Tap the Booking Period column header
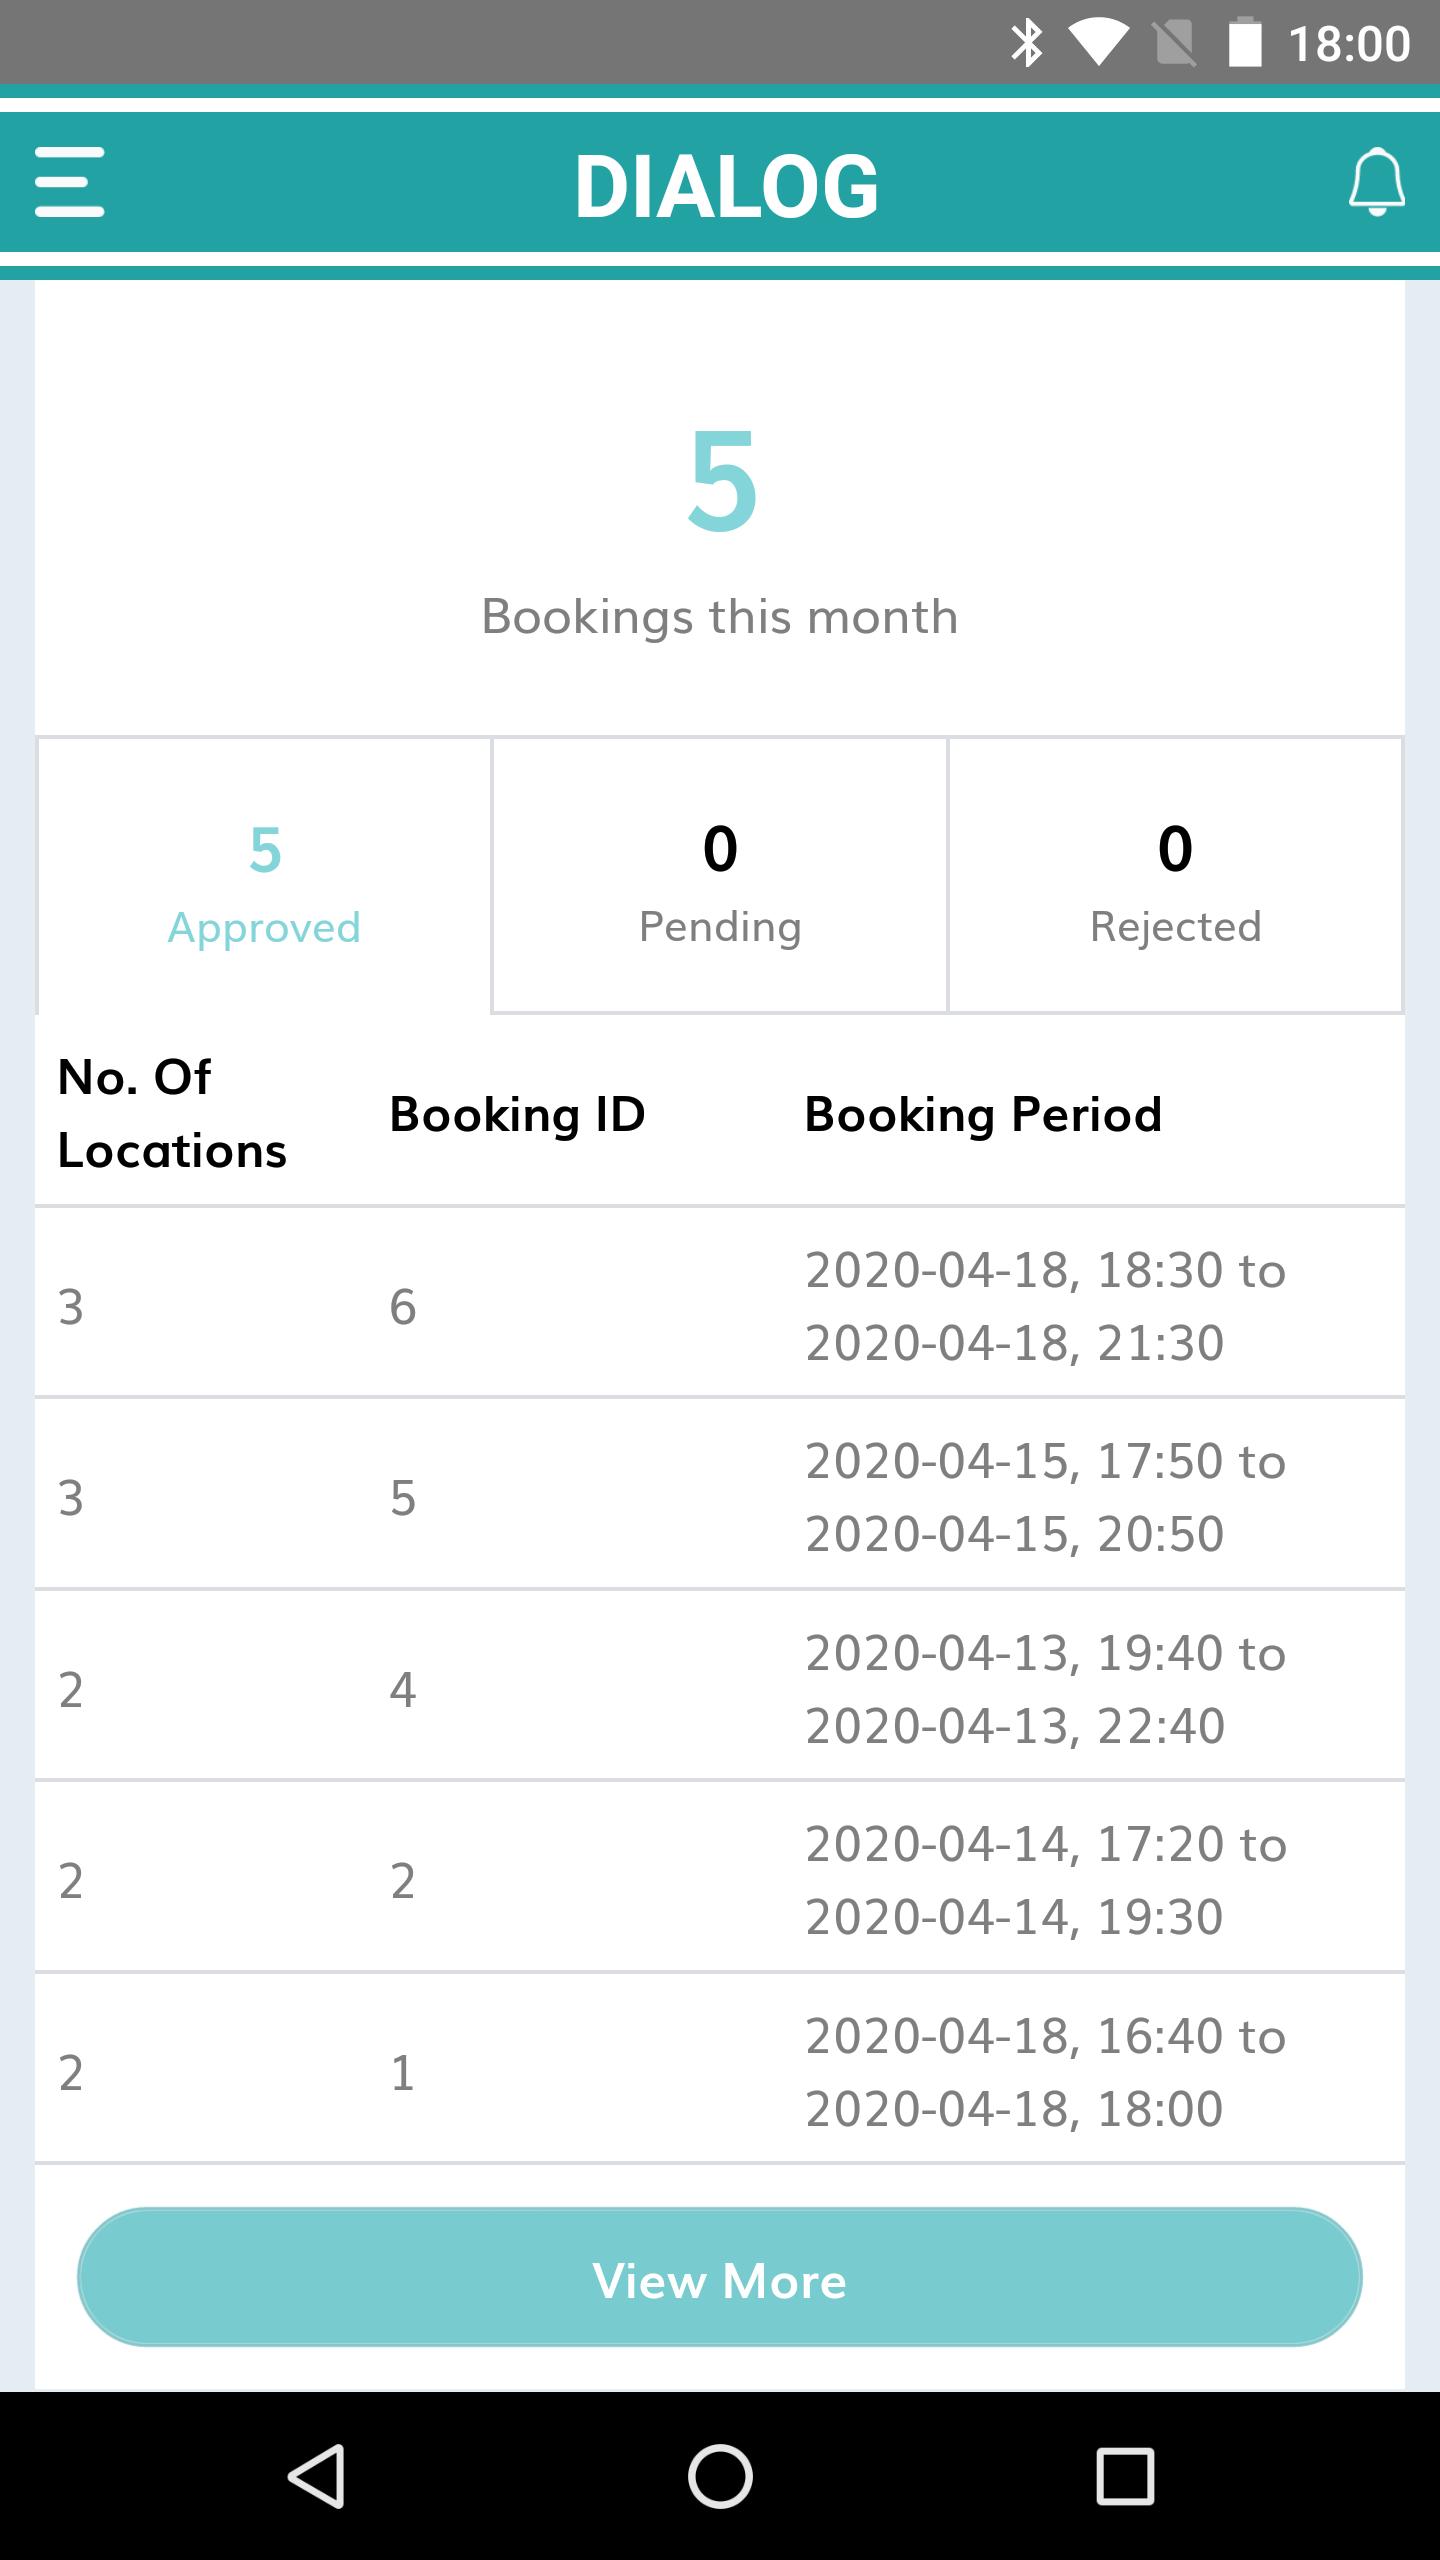The height and width of the screenshot is (2560, 1440). 983,1114
